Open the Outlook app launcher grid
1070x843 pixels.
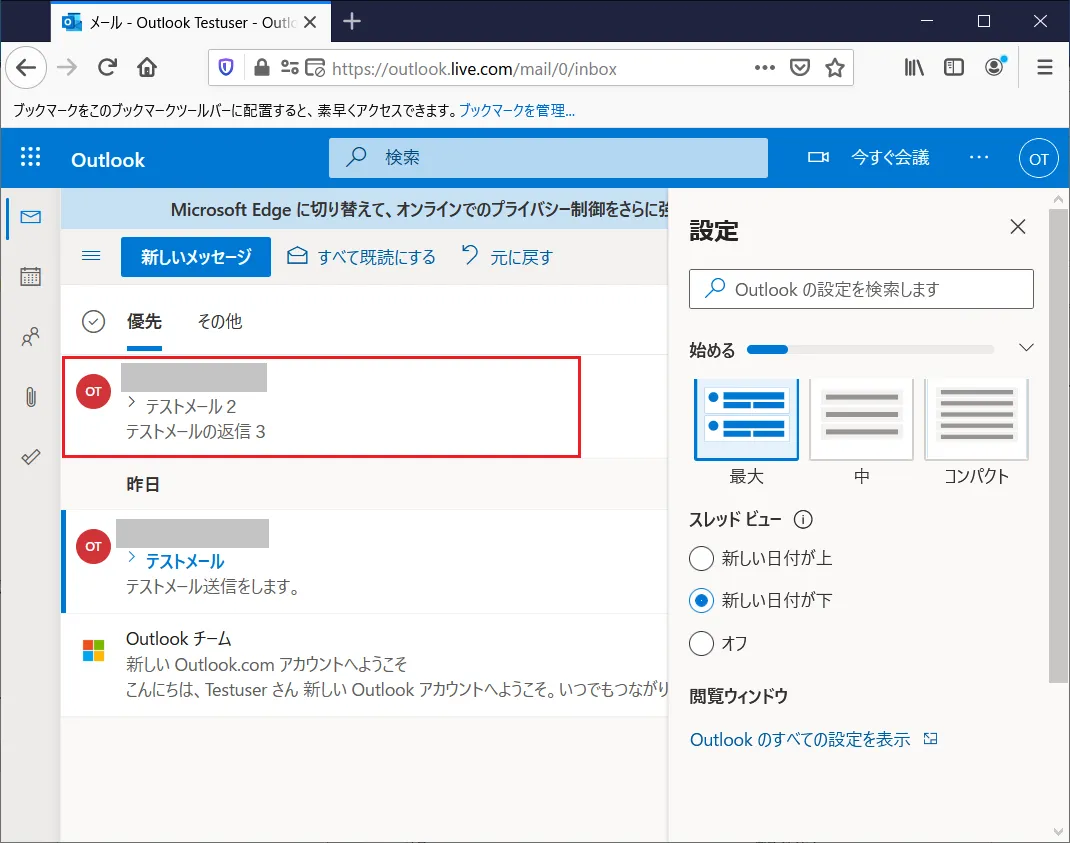pos(30,158)
